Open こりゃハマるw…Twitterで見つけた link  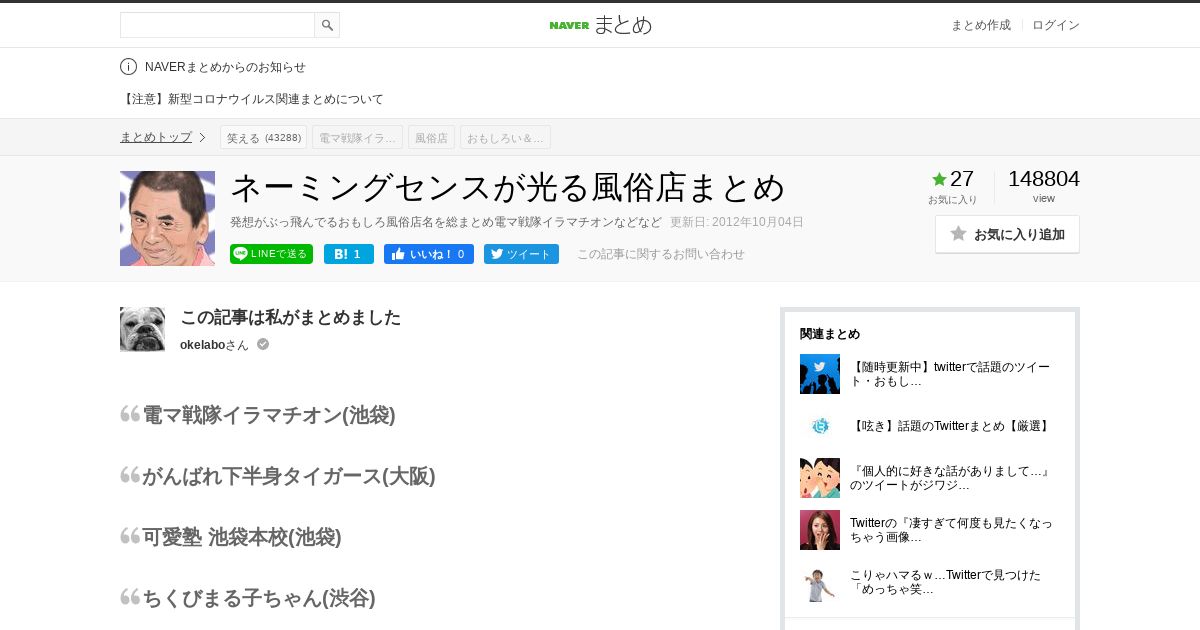coord(945,582)
